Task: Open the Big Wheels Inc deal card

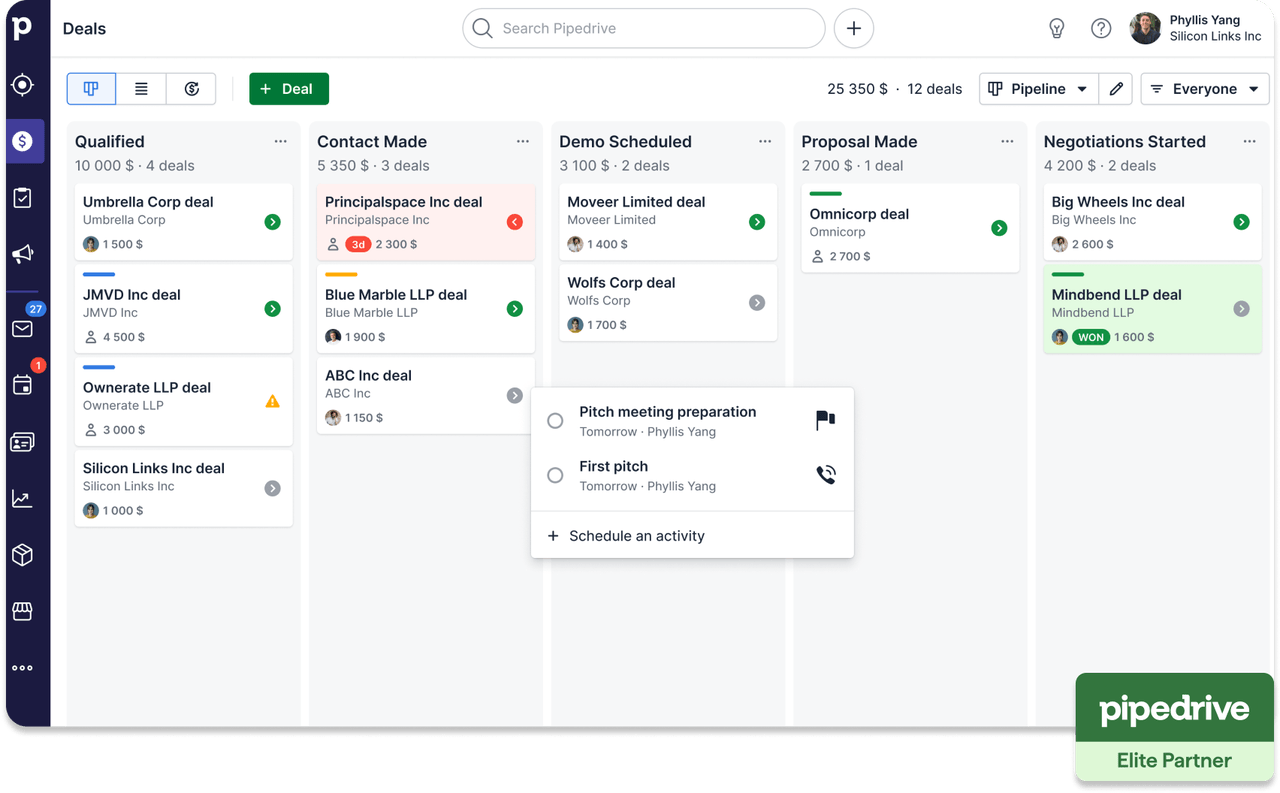Action: pos(1152,222)
